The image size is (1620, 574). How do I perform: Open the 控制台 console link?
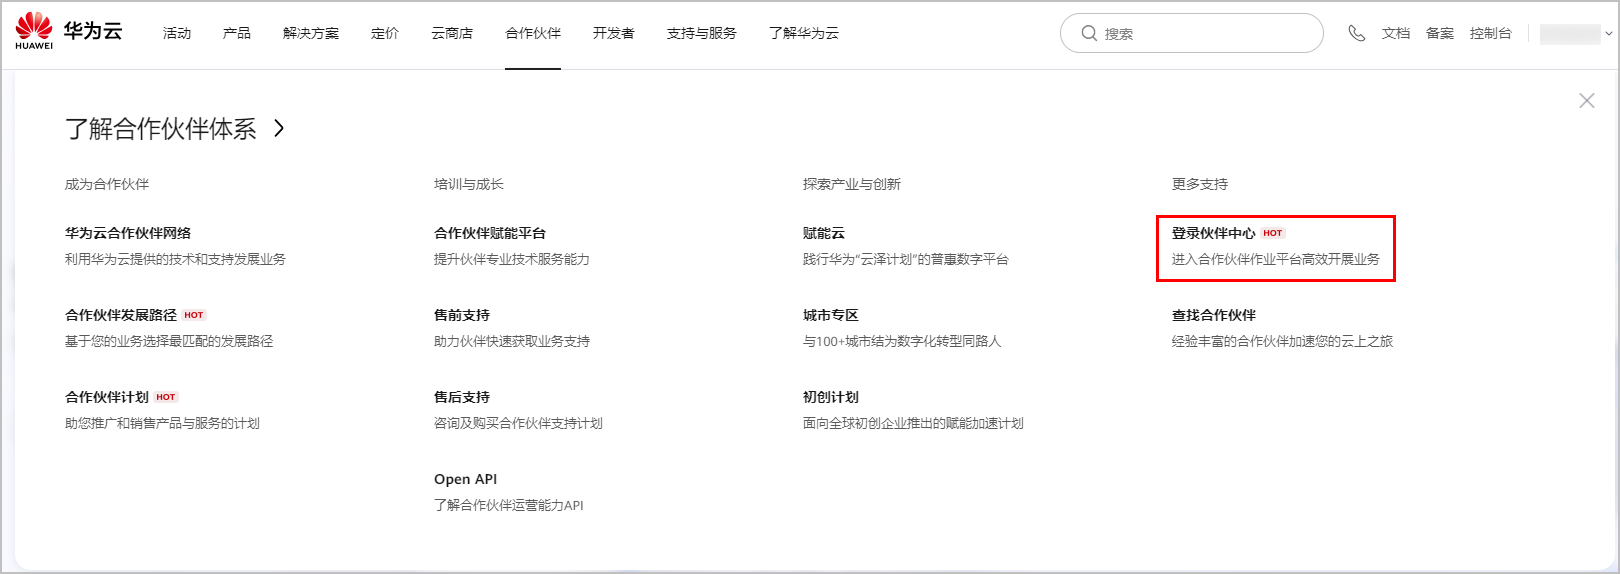point(1491,33)
